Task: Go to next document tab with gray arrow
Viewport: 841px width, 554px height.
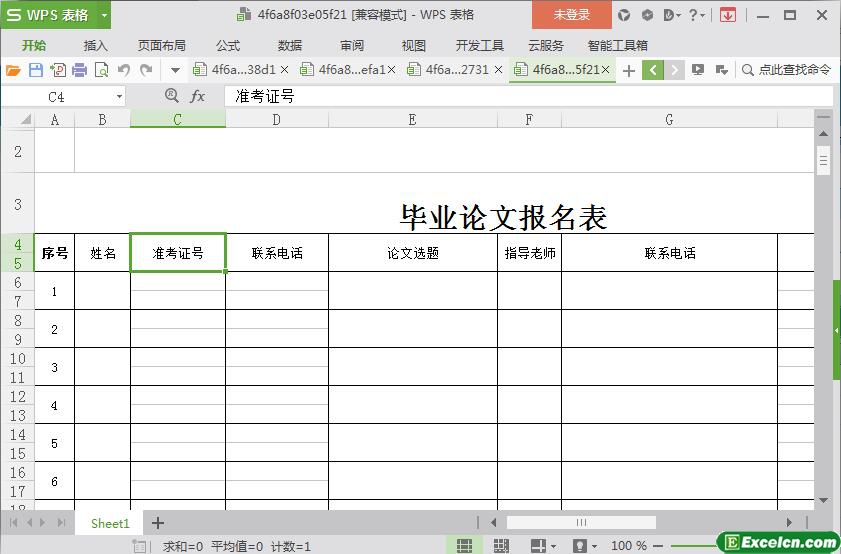Action: point(674,70)
